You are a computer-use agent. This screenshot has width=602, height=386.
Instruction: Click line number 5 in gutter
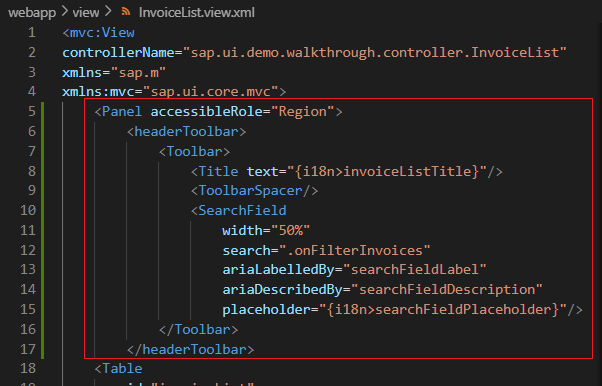(x=32, y=111)
